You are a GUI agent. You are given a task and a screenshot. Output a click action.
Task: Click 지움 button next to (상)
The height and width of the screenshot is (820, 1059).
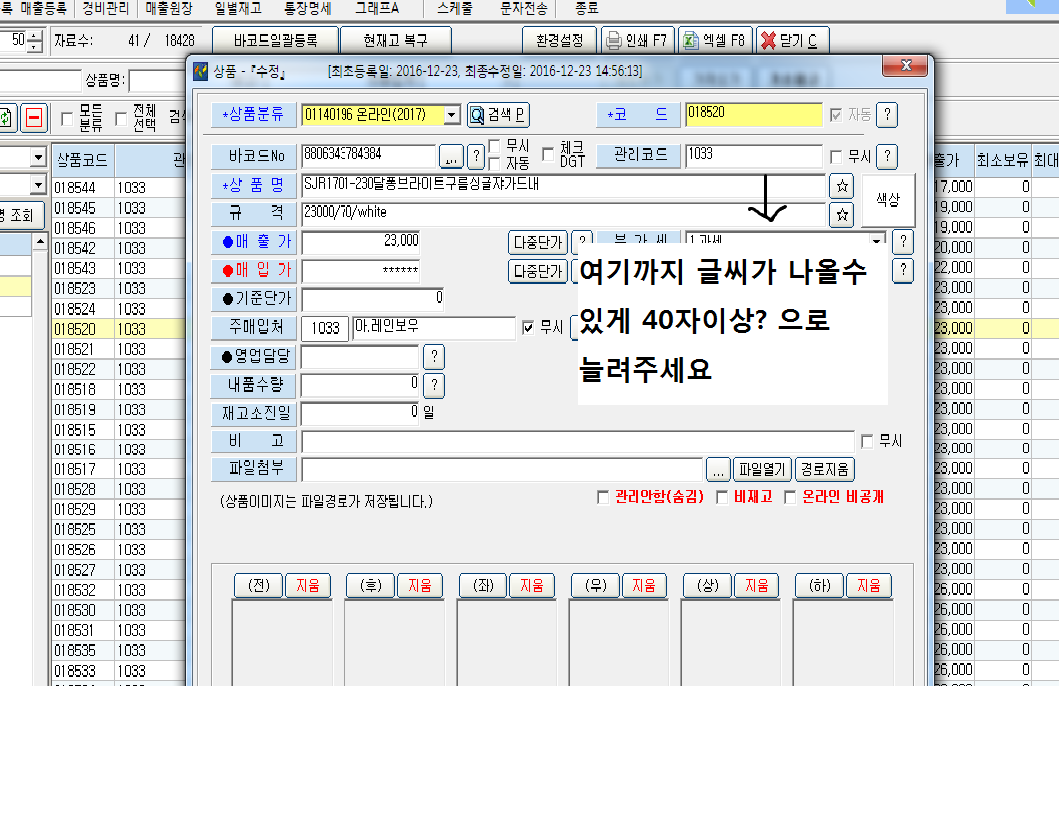[756, 585]
